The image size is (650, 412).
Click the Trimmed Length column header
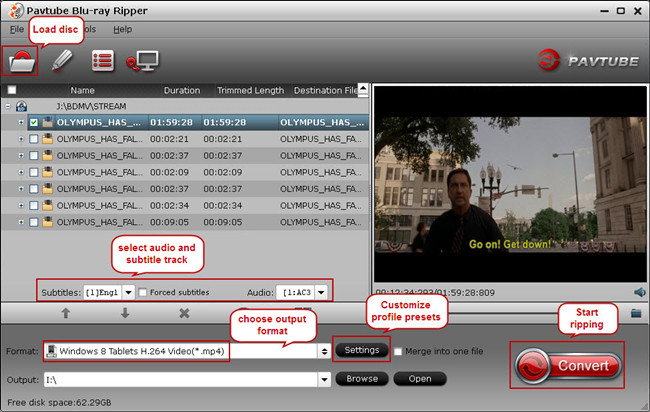pyautogui.click(x=250, y=90)
